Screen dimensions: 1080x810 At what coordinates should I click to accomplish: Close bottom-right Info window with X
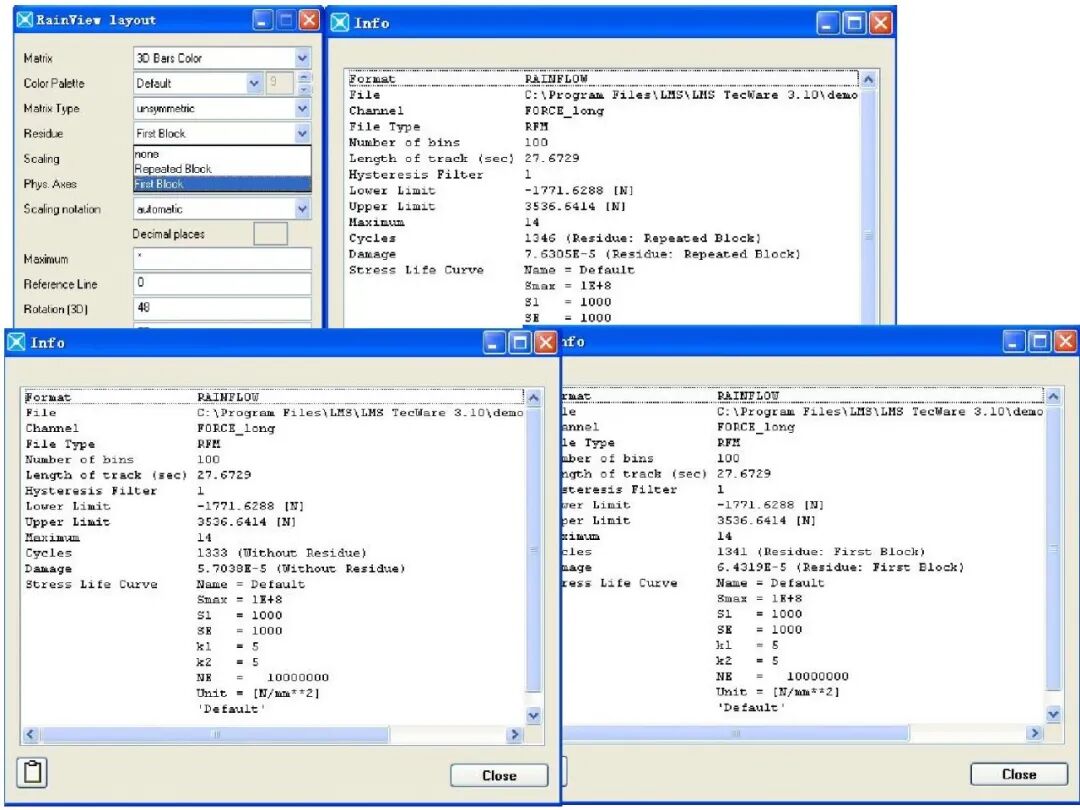pyautogui.click(x=1066, y=341)
